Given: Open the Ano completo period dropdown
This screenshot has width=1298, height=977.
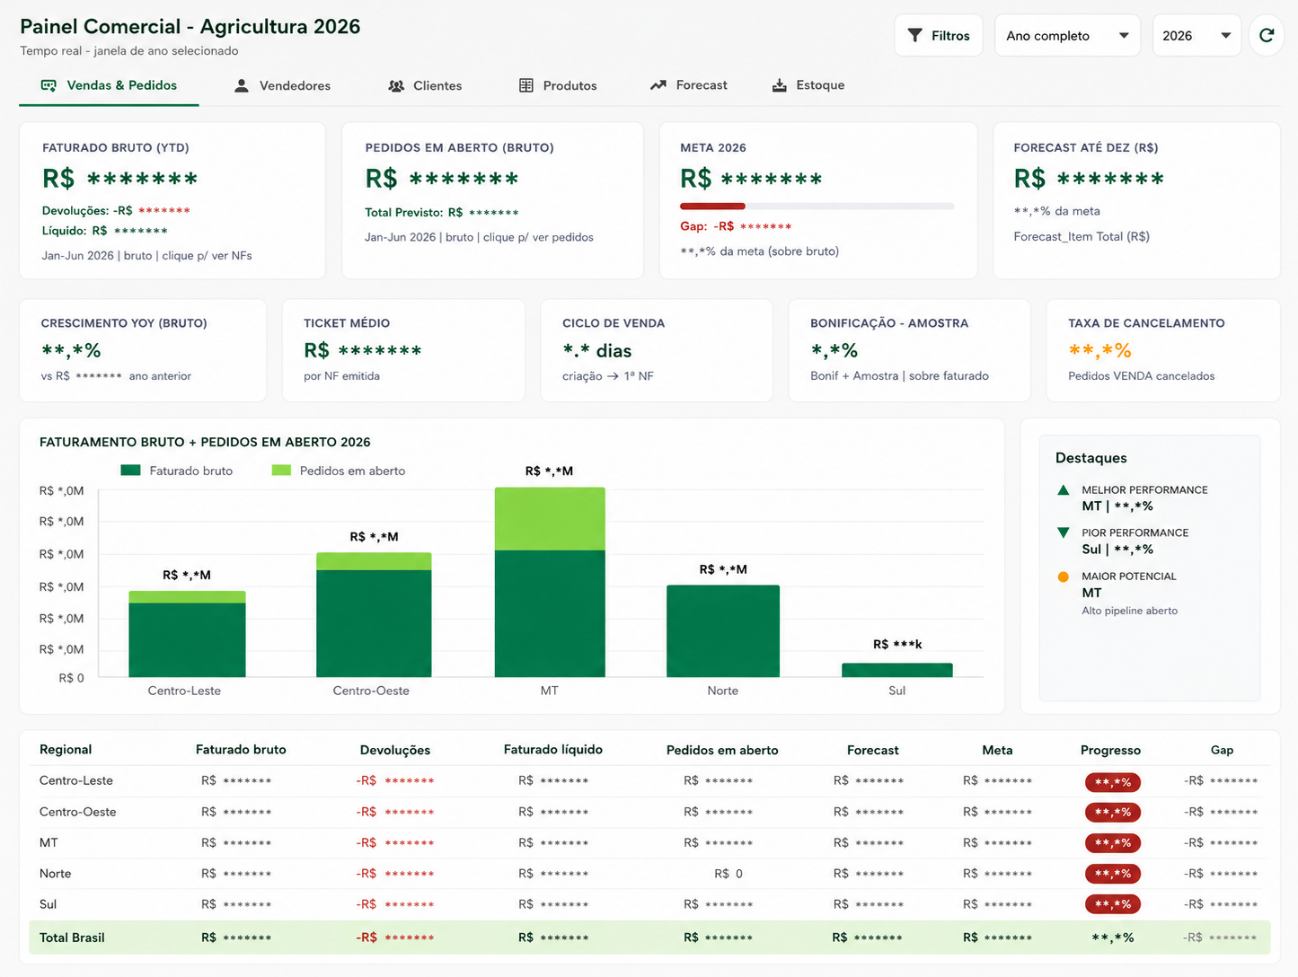Looking at the screenshot, I should tap(1067, 35).
